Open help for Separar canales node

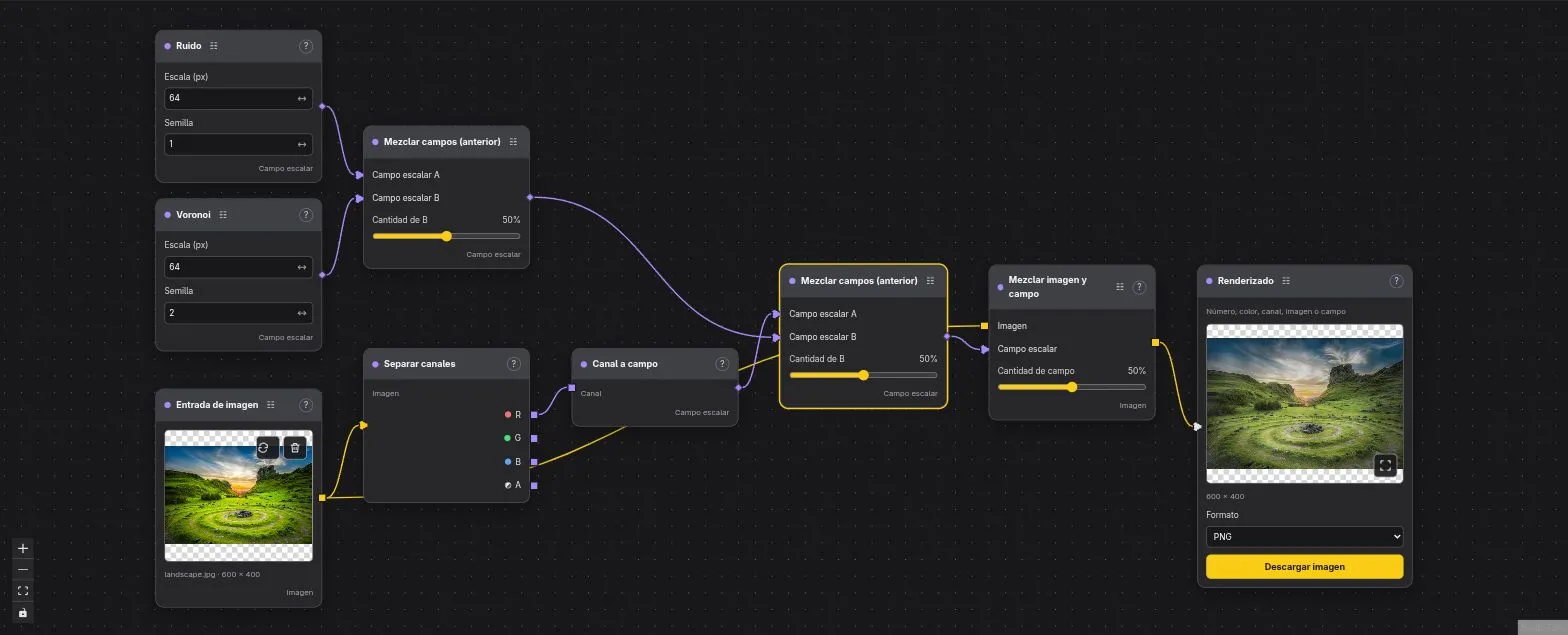514,364
